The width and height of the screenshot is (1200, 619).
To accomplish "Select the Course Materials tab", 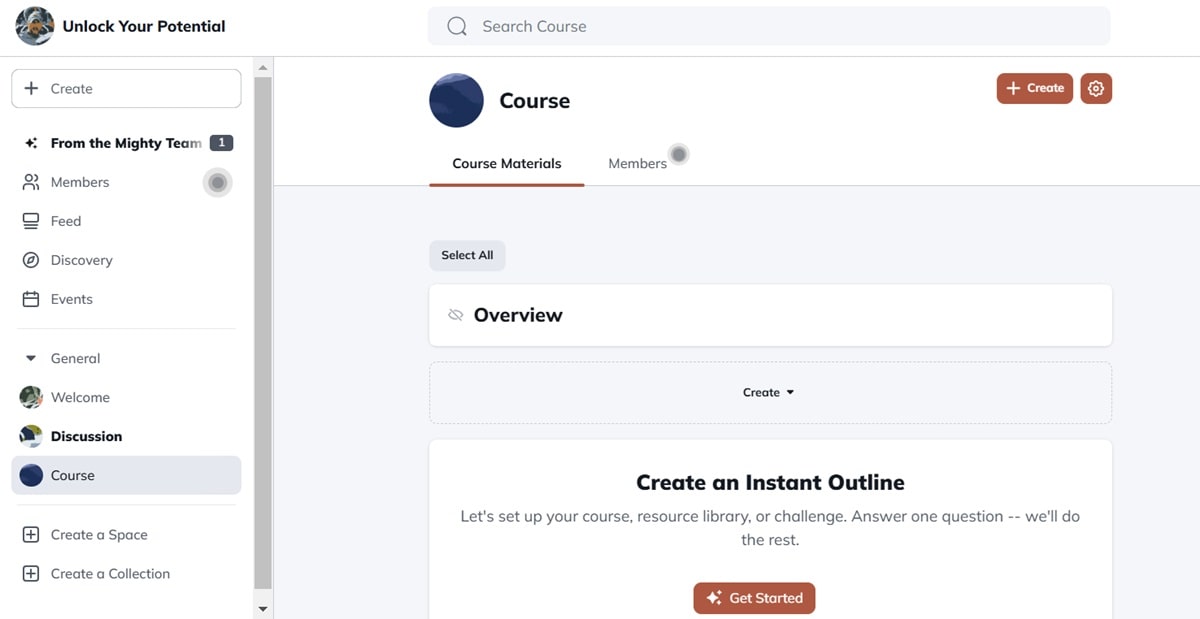I will 506,164.
